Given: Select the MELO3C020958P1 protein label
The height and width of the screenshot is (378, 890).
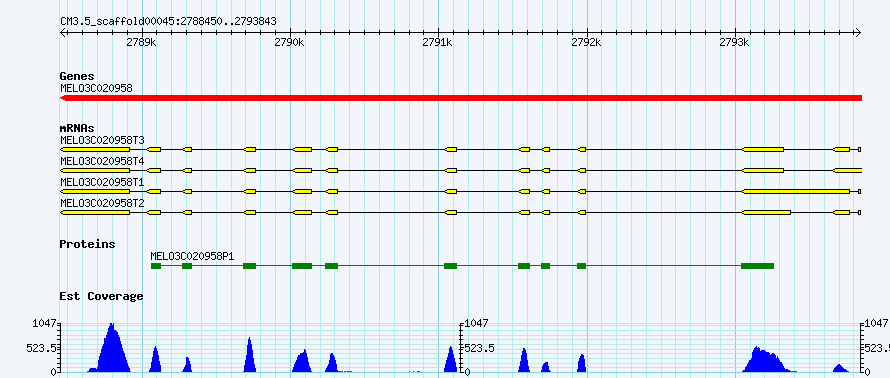Looking at the screenshot, I should coord(192,256).
